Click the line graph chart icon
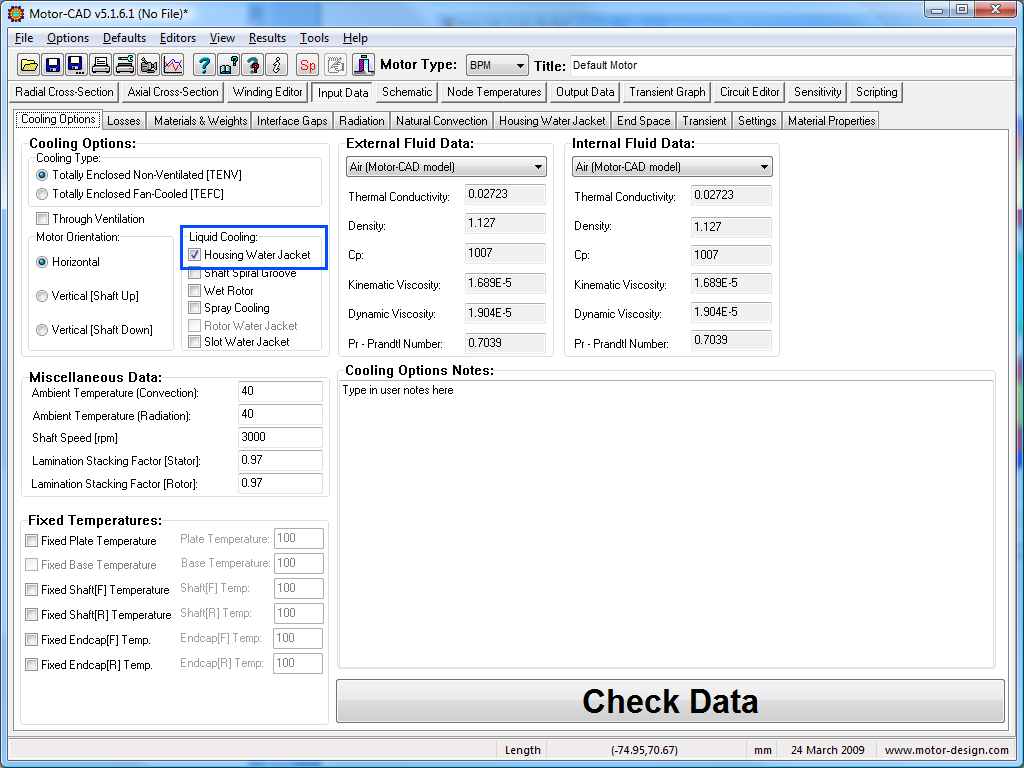Image resolution: width=1024 pixels, height=768 pixels. pos(173,65)
